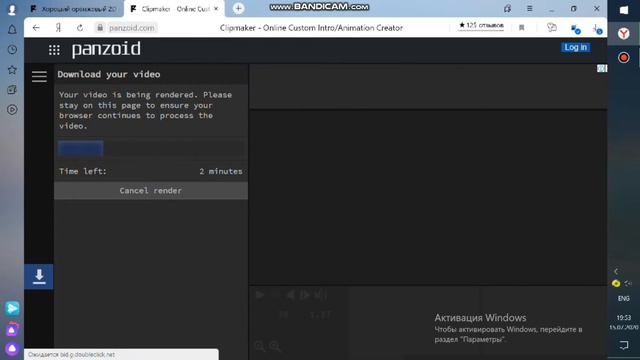Play the timeline preview
Viewport: 640px width, 360px height.
pyautogui.click(x=260, y=295)
